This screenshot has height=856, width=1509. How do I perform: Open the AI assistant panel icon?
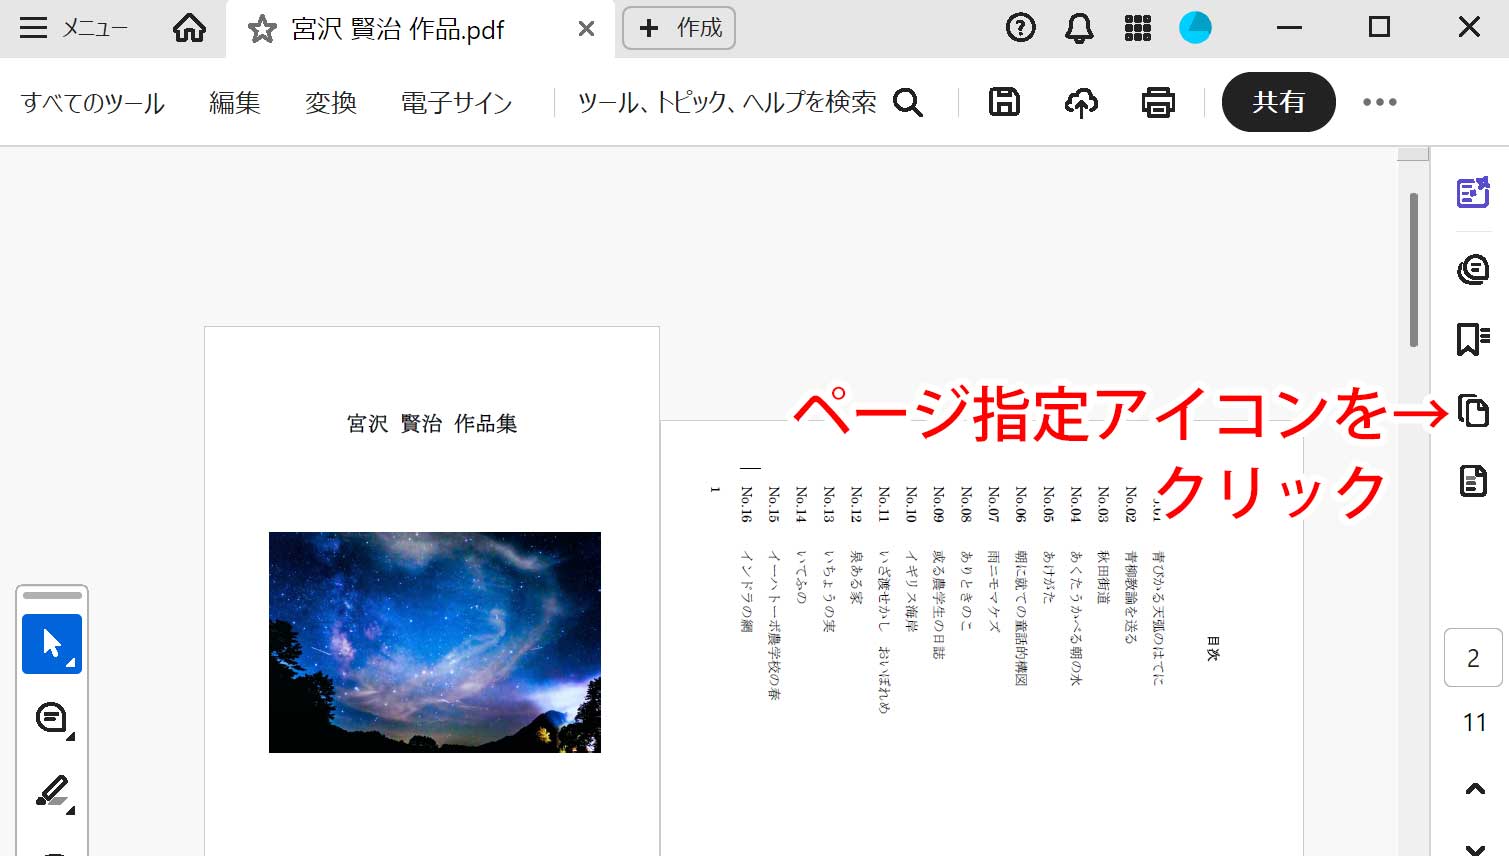[x=1473, y=192]
